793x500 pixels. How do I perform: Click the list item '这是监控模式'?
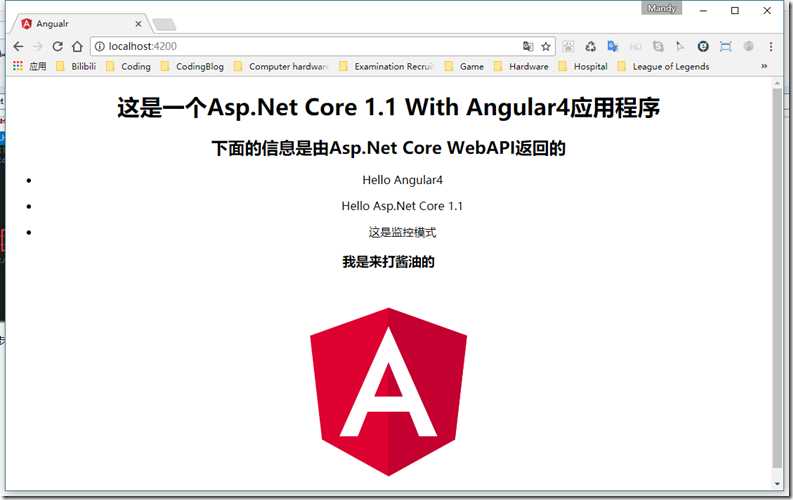pyautogui.click(x=402, y=233)
